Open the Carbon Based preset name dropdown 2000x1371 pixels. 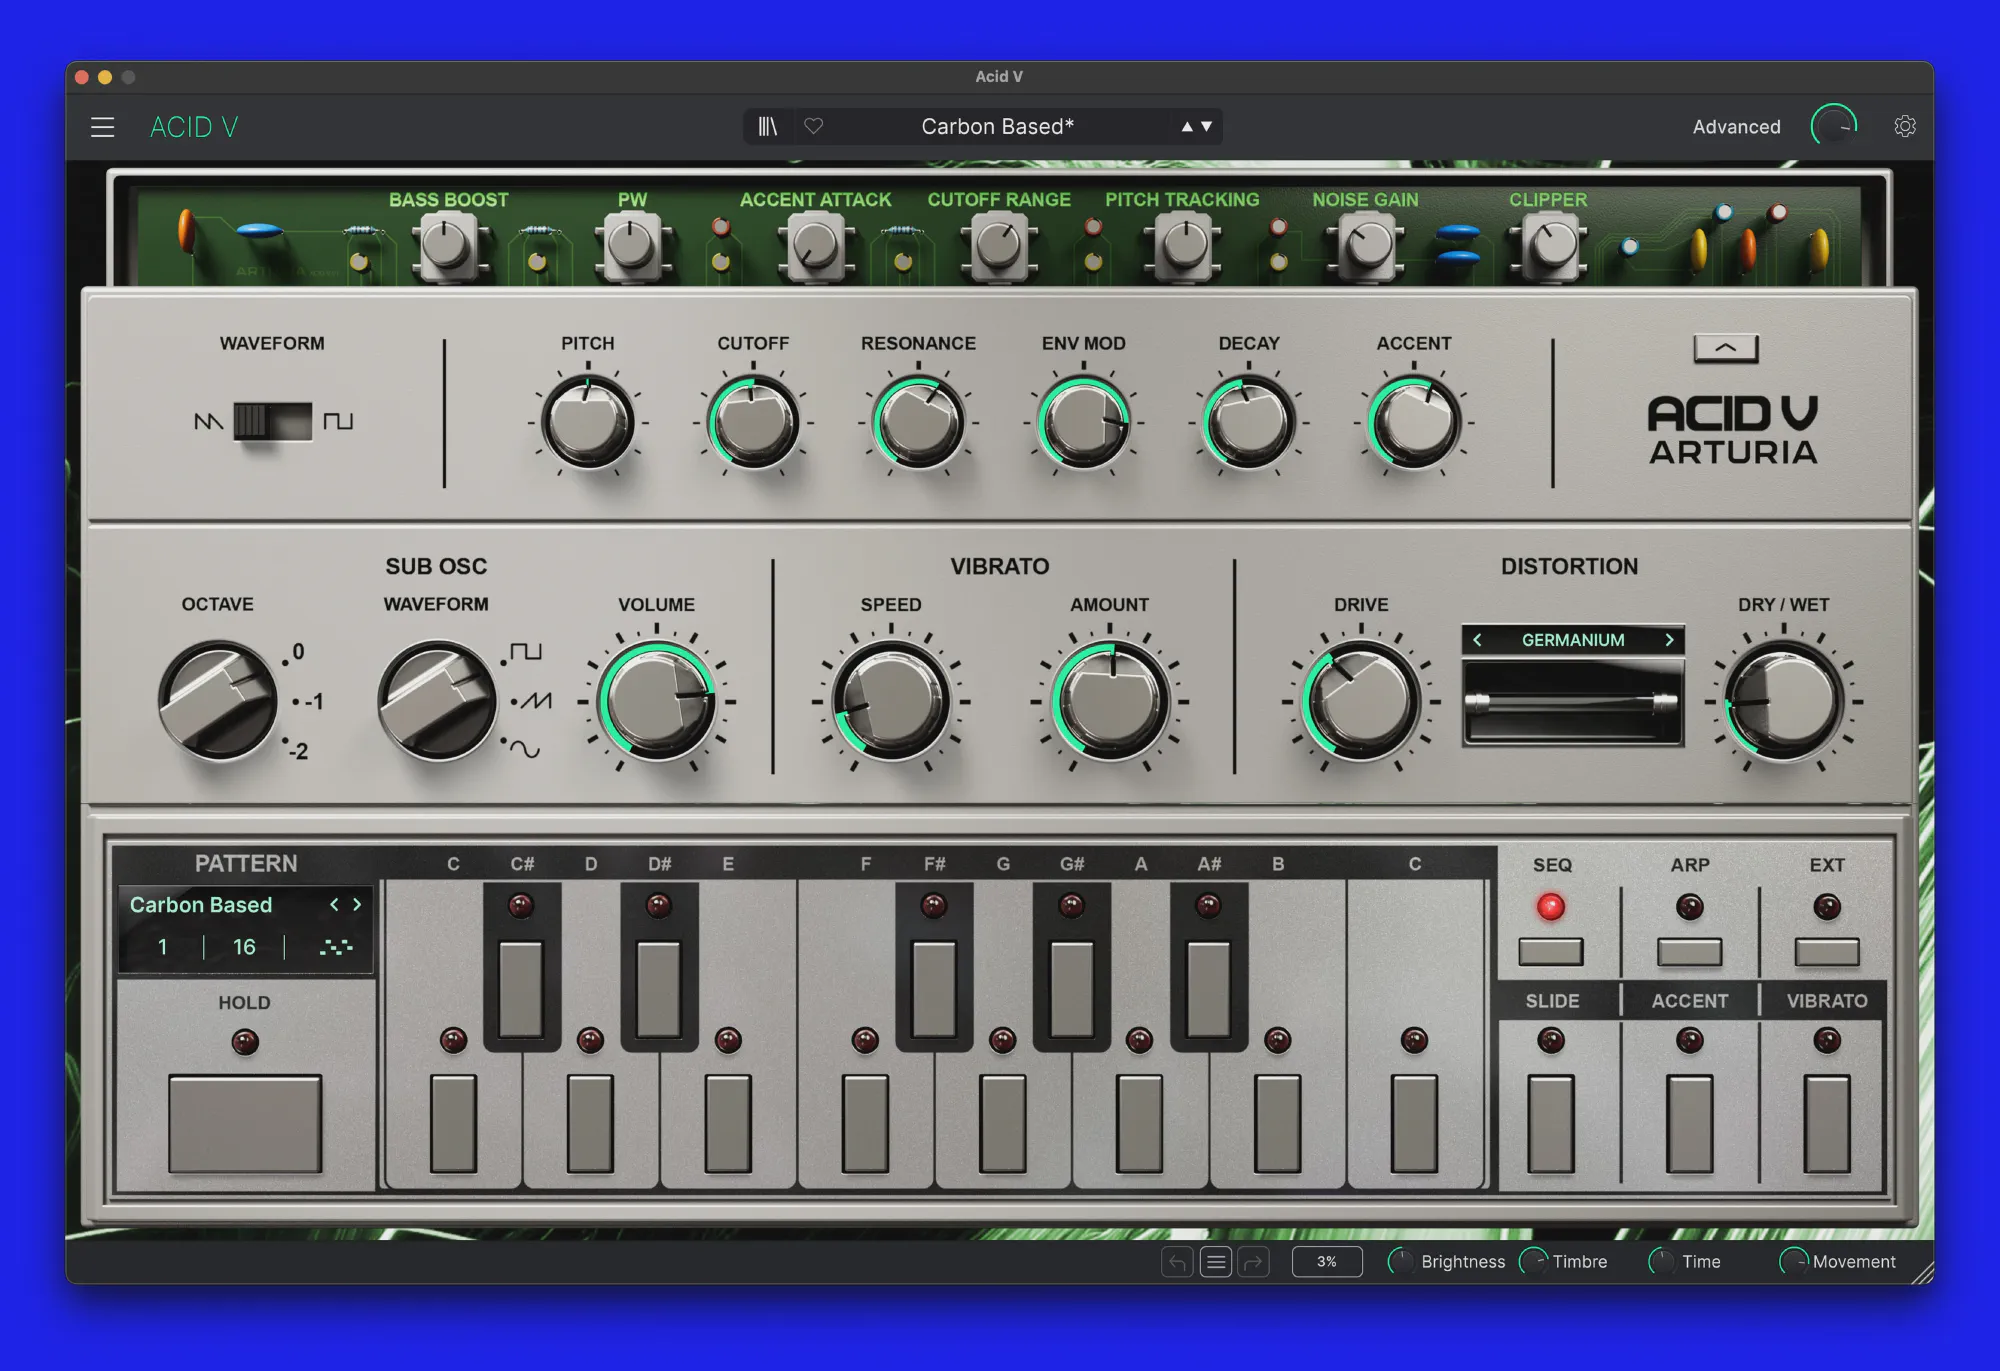pos(997,127)
